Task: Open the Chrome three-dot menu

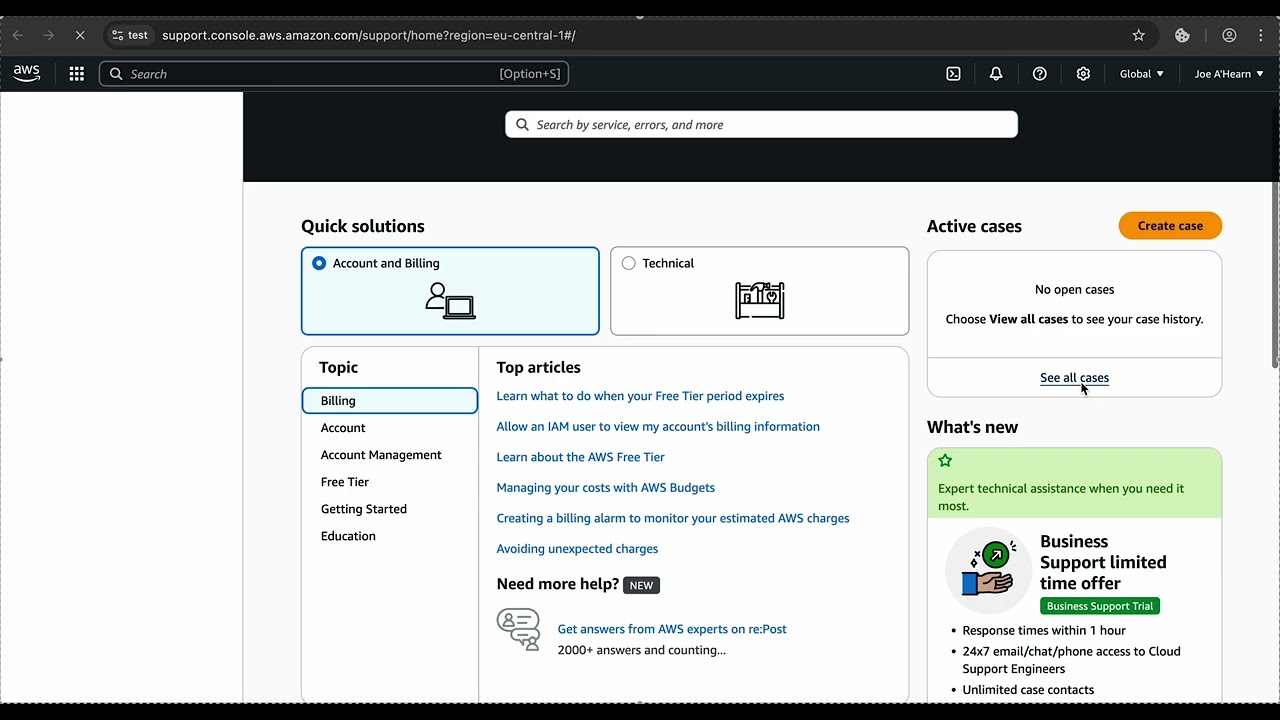Action: point(1261,35)
